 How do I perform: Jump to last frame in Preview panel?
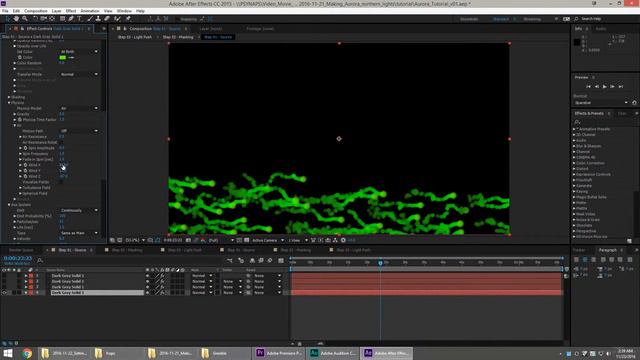(620, 87)
